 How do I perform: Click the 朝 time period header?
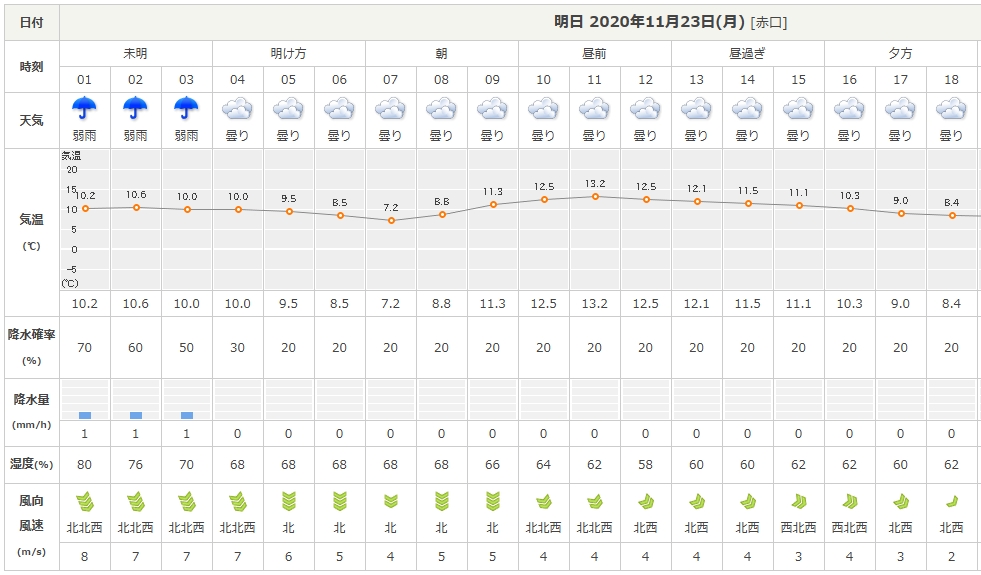[441, 54]
